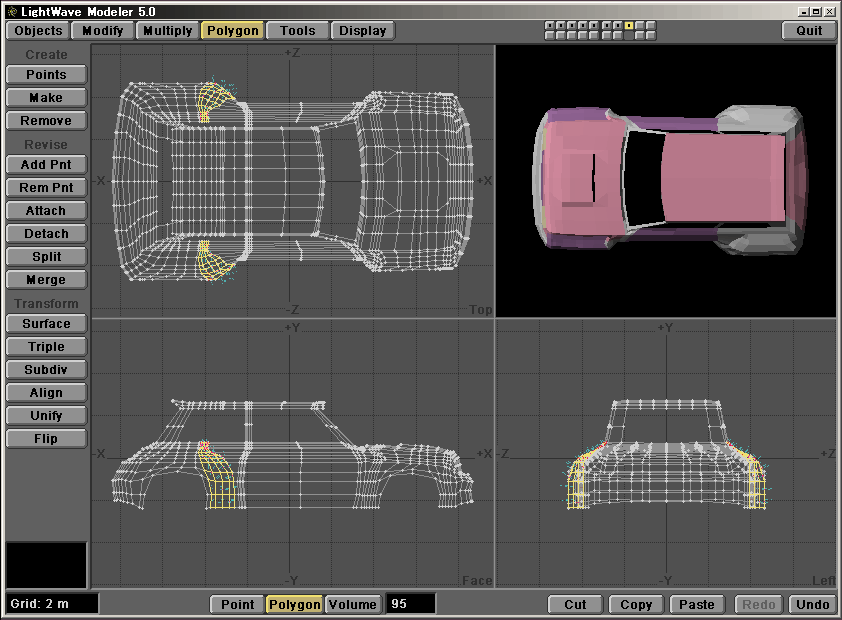842x620 pixels.
Task: Open the Tools tab
Action: [297, 30]
